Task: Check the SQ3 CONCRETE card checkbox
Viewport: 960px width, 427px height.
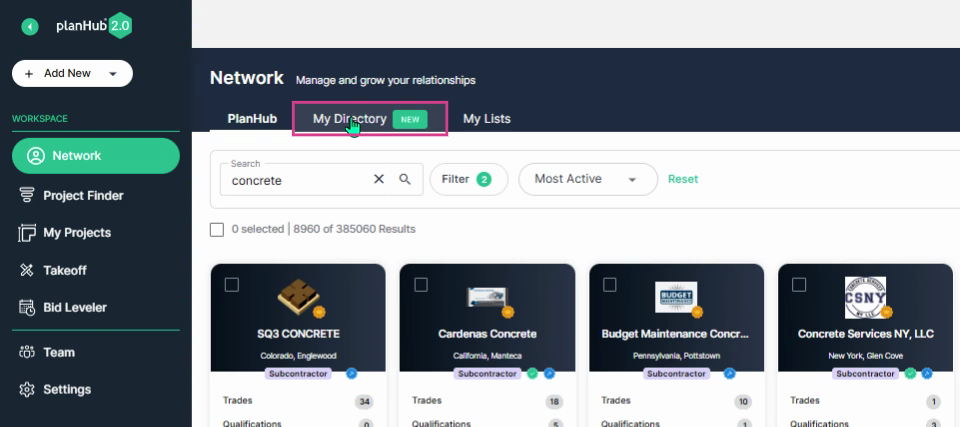Action: click(231, 285)
